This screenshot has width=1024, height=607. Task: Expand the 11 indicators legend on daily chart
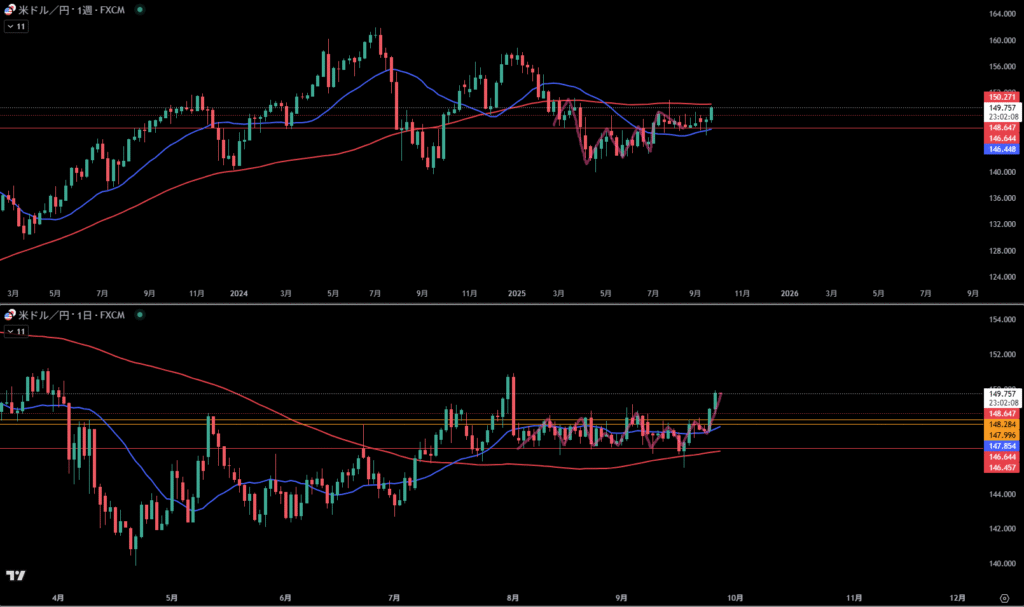pos(16,331)
